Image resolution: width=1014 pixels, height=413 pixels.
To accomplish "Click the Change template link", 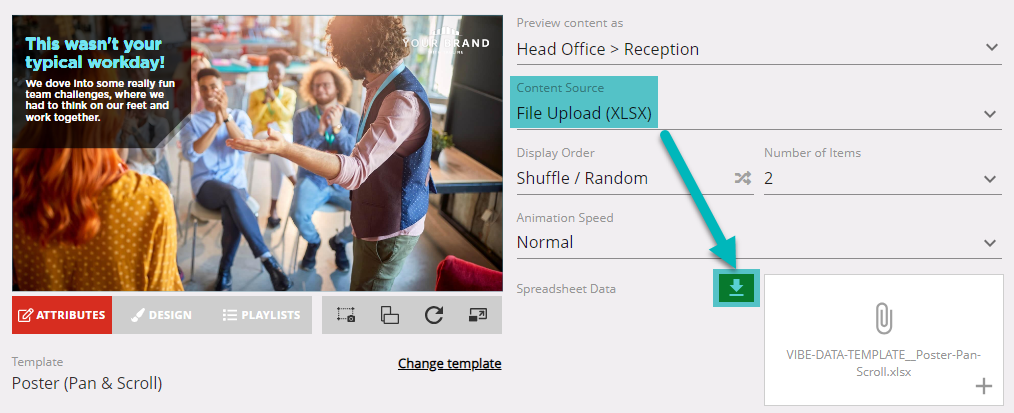I will (x=449, y=363).
